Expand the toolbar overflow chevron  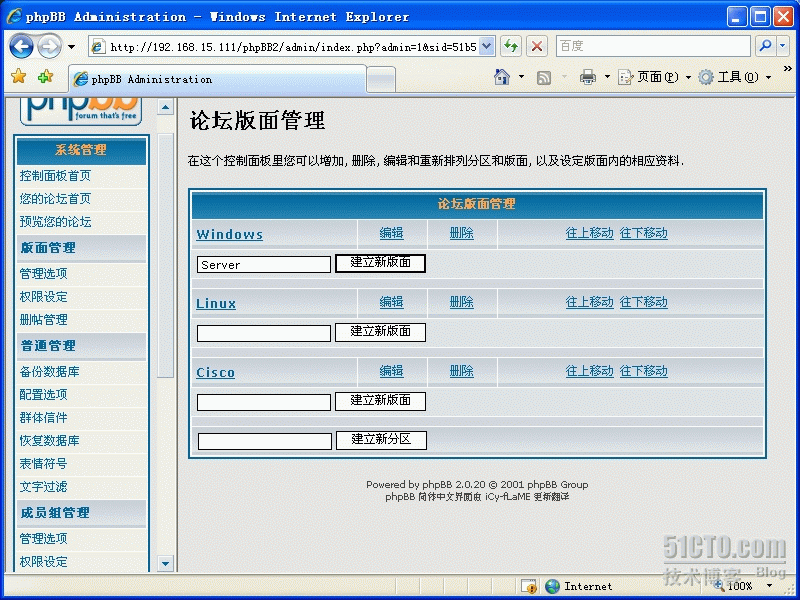click(787, 69)
